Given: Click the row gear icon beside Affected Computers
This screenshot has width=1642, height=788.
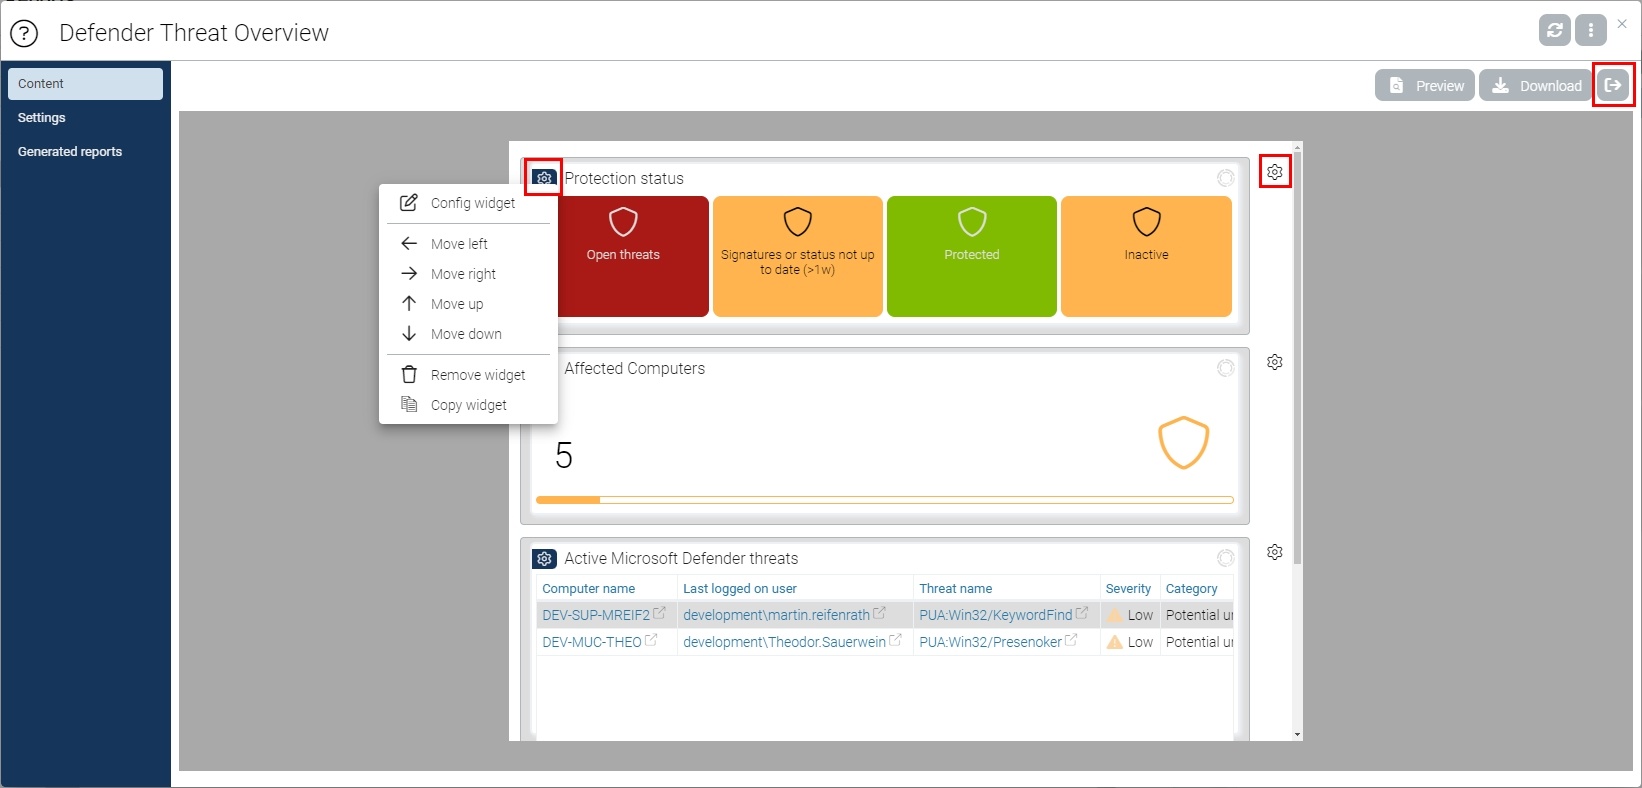Looking at the screenshot, I should 1275,362.
